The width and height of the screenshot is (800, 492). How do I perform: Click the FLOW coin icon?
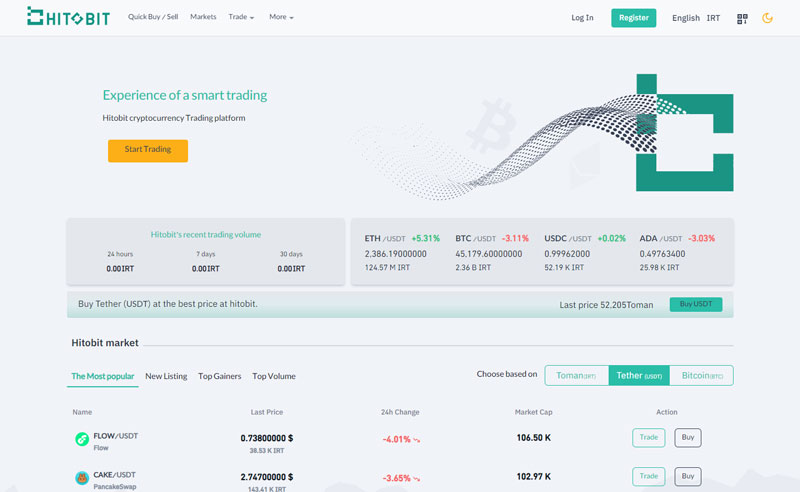(82, 439)
